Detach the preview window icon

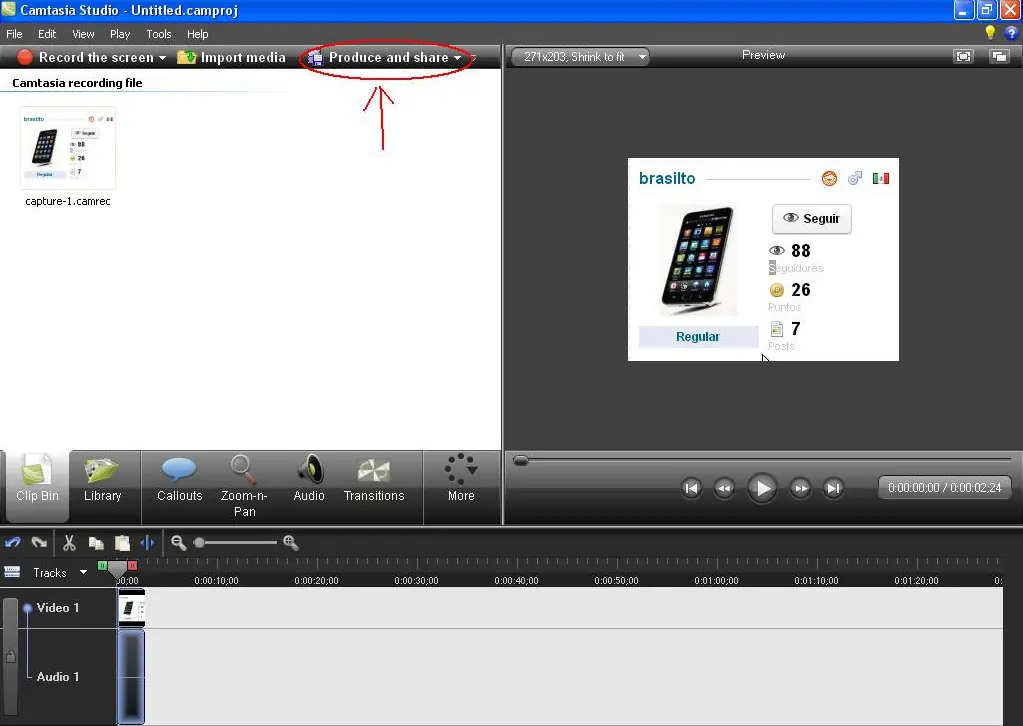[999, 57]
